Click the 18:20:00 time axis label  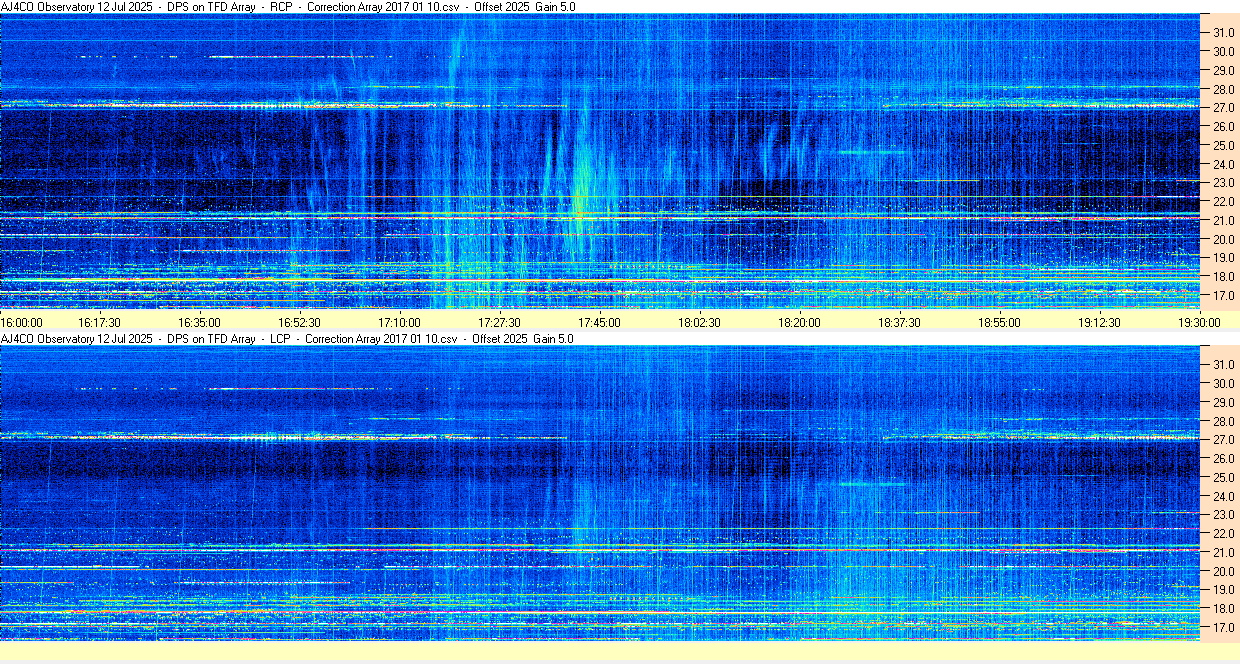click(x=799, y=322)
